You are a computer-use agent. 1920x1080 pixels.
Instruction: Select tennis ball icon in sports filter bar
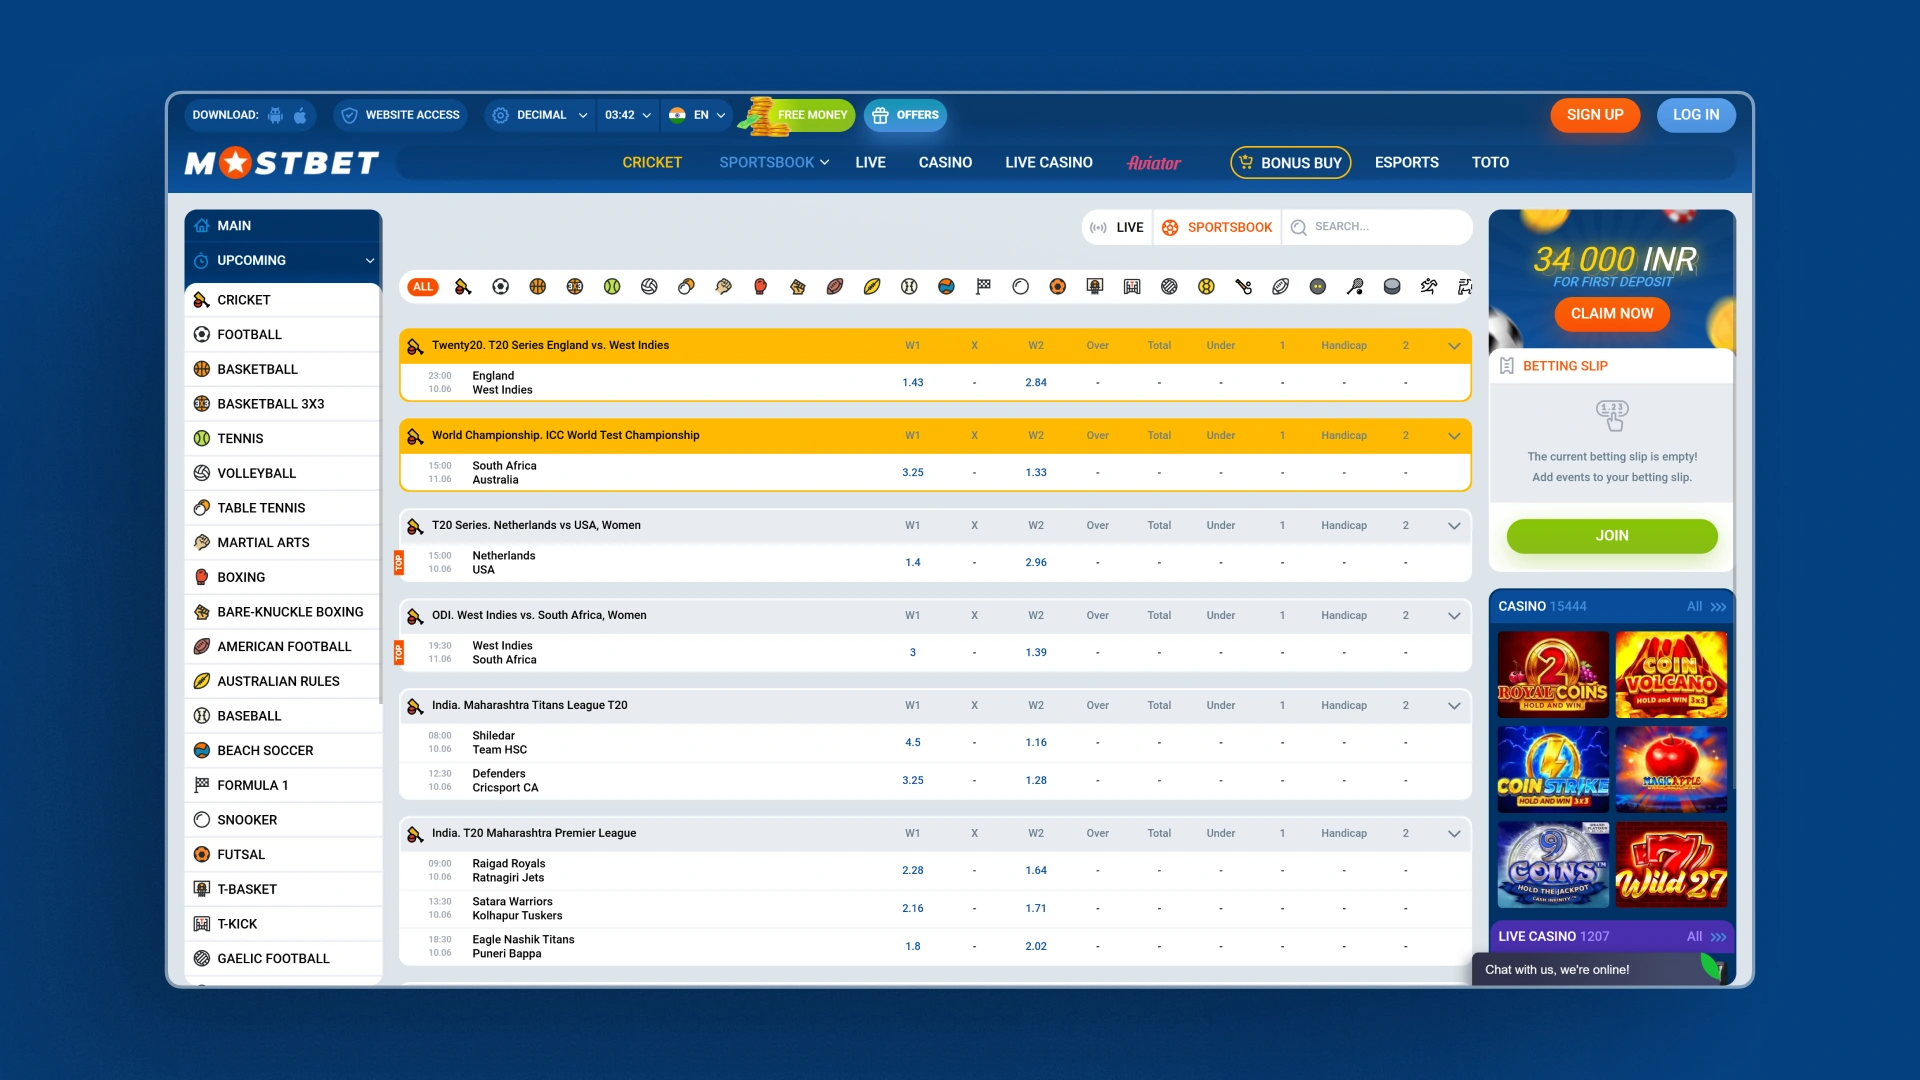[x=612, y=287]
